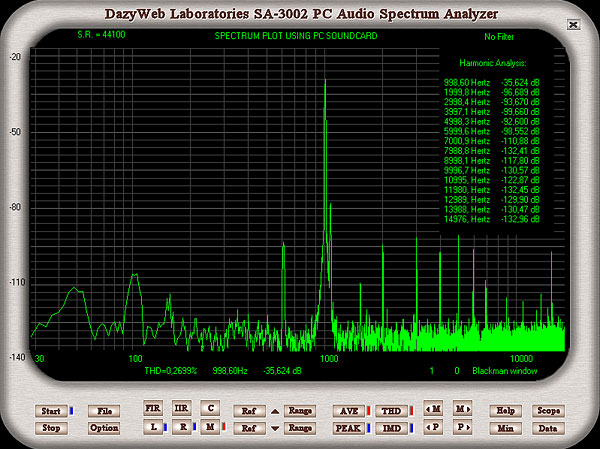Image resolution: width=600 pixels, height=449 pixels.
Task: Enable the FIR filter
Action: click(x=153, y=409)
